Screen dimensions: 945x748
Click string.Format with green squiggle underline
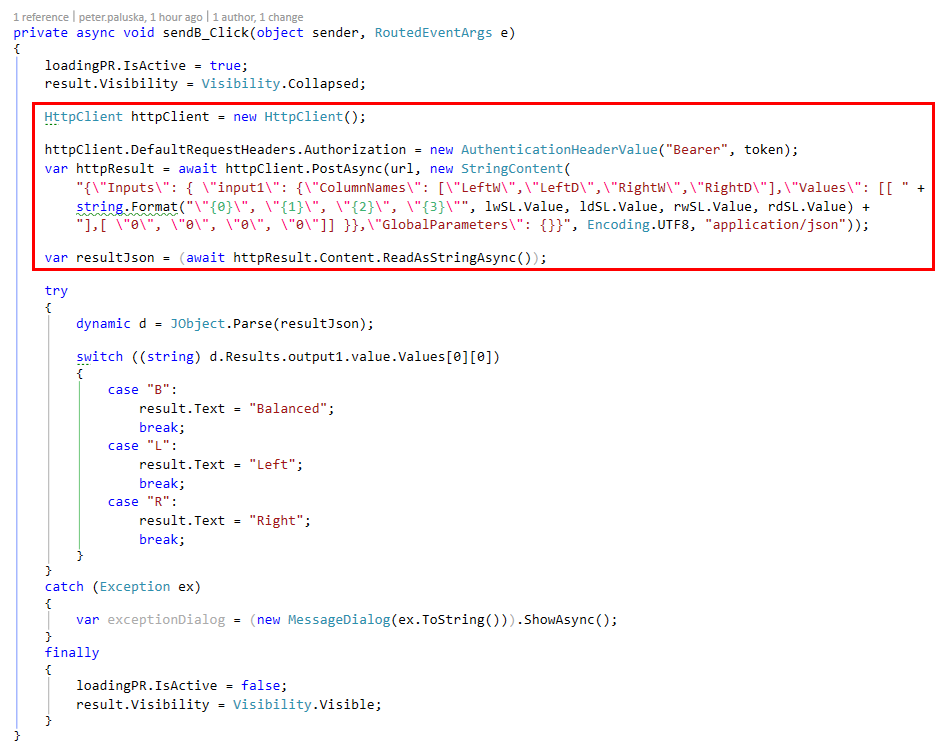point(127,207)
